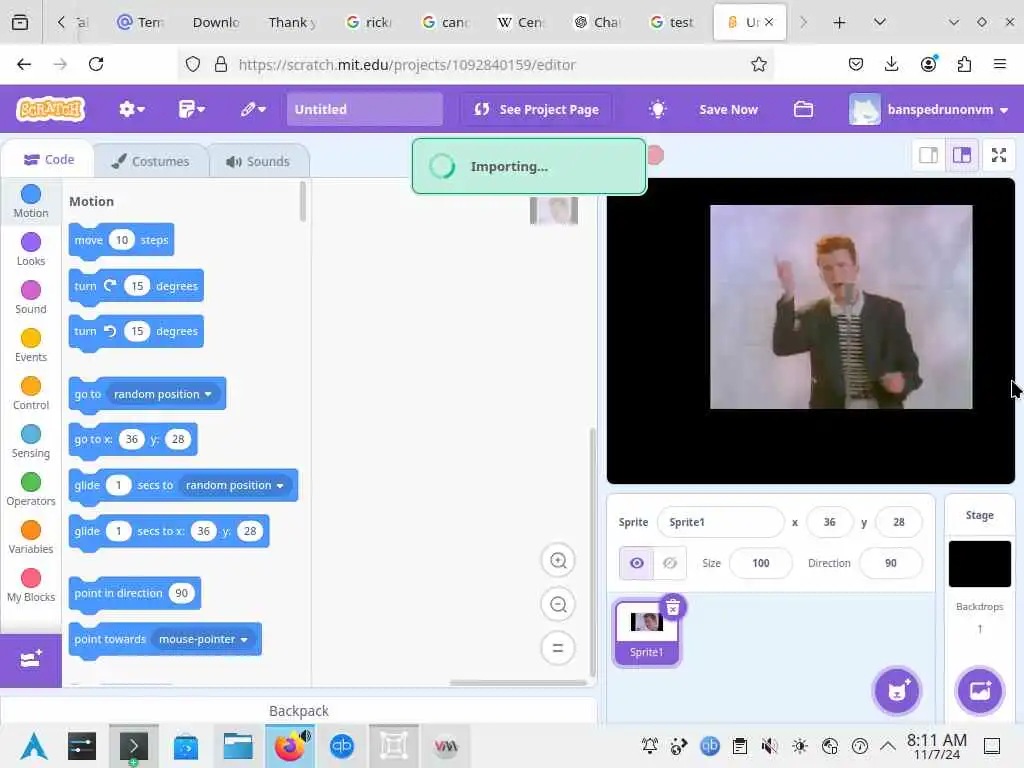Edit the Untitled project title field
1024x768 pixels.
click(364, 109)
